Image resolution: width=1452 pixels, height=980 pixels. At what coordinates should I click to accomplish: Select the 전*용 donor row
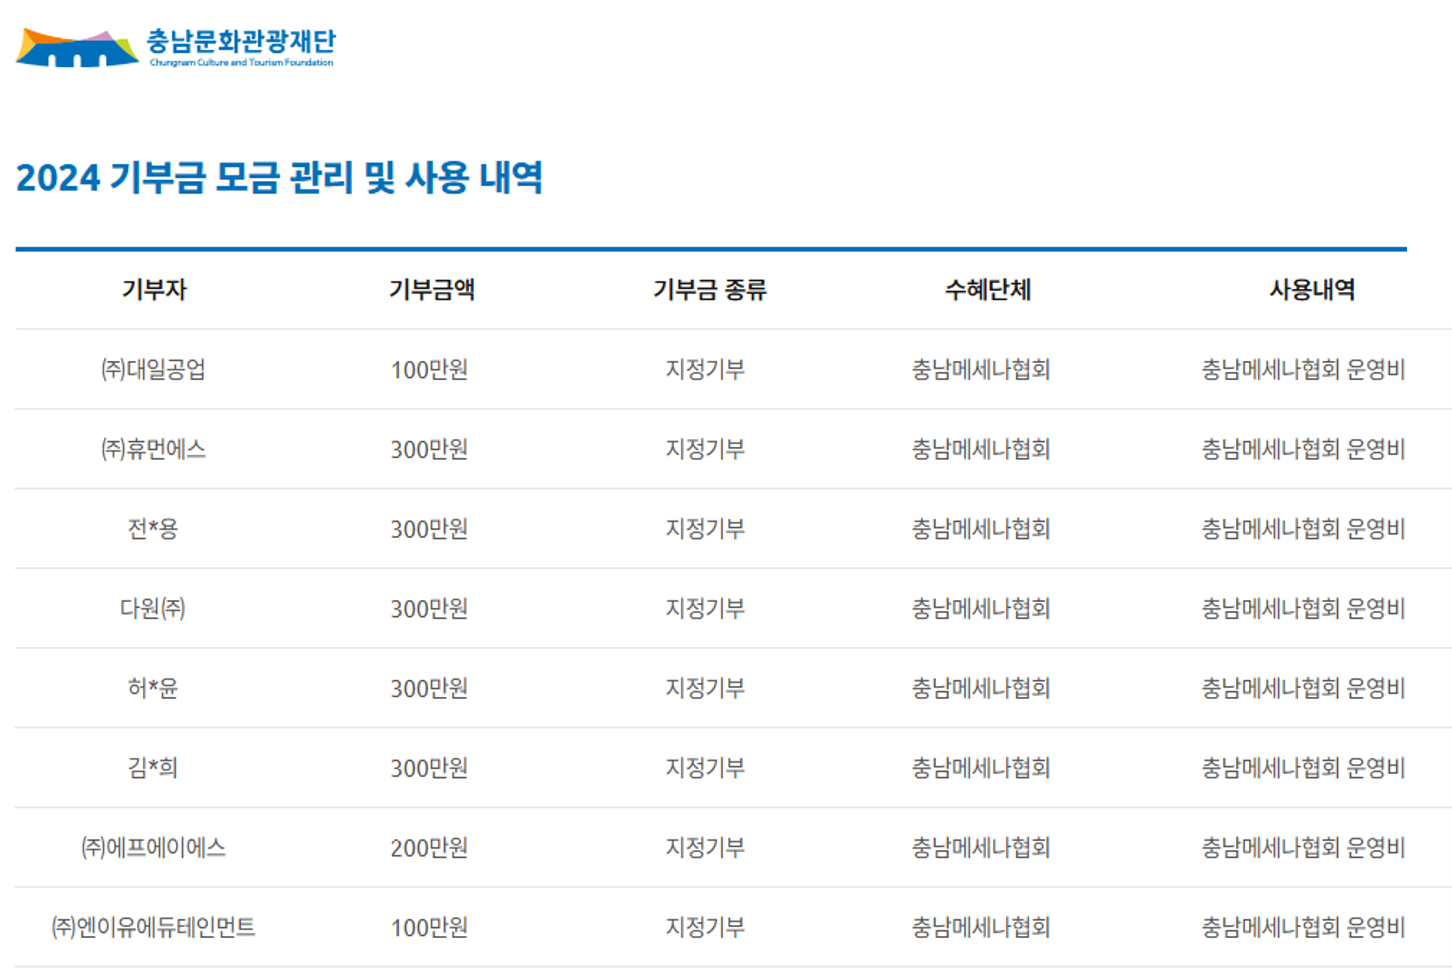(x=733, y=528)
